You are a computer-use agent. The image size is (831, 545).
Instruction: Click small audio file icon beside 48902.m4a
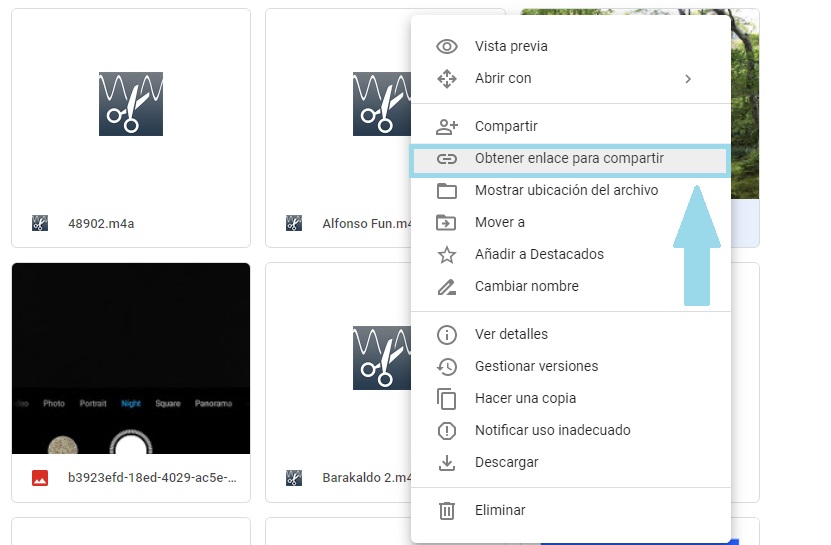click(40, 223)
